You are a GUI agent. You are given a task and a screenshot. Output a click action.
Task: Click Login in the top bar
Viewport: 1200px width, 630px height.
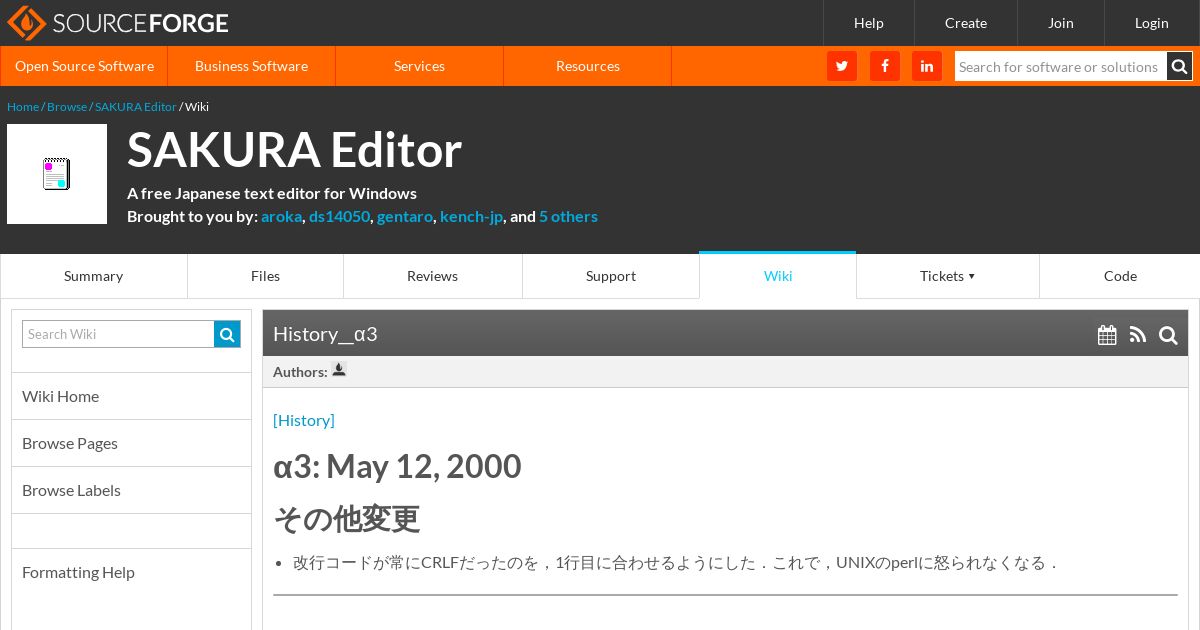[1152, 23]
